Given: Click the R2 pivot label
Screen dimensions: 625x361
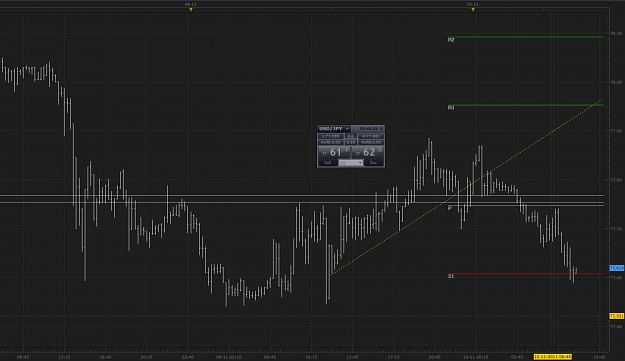Looking at the screenshot, I should tap(451, 40).
